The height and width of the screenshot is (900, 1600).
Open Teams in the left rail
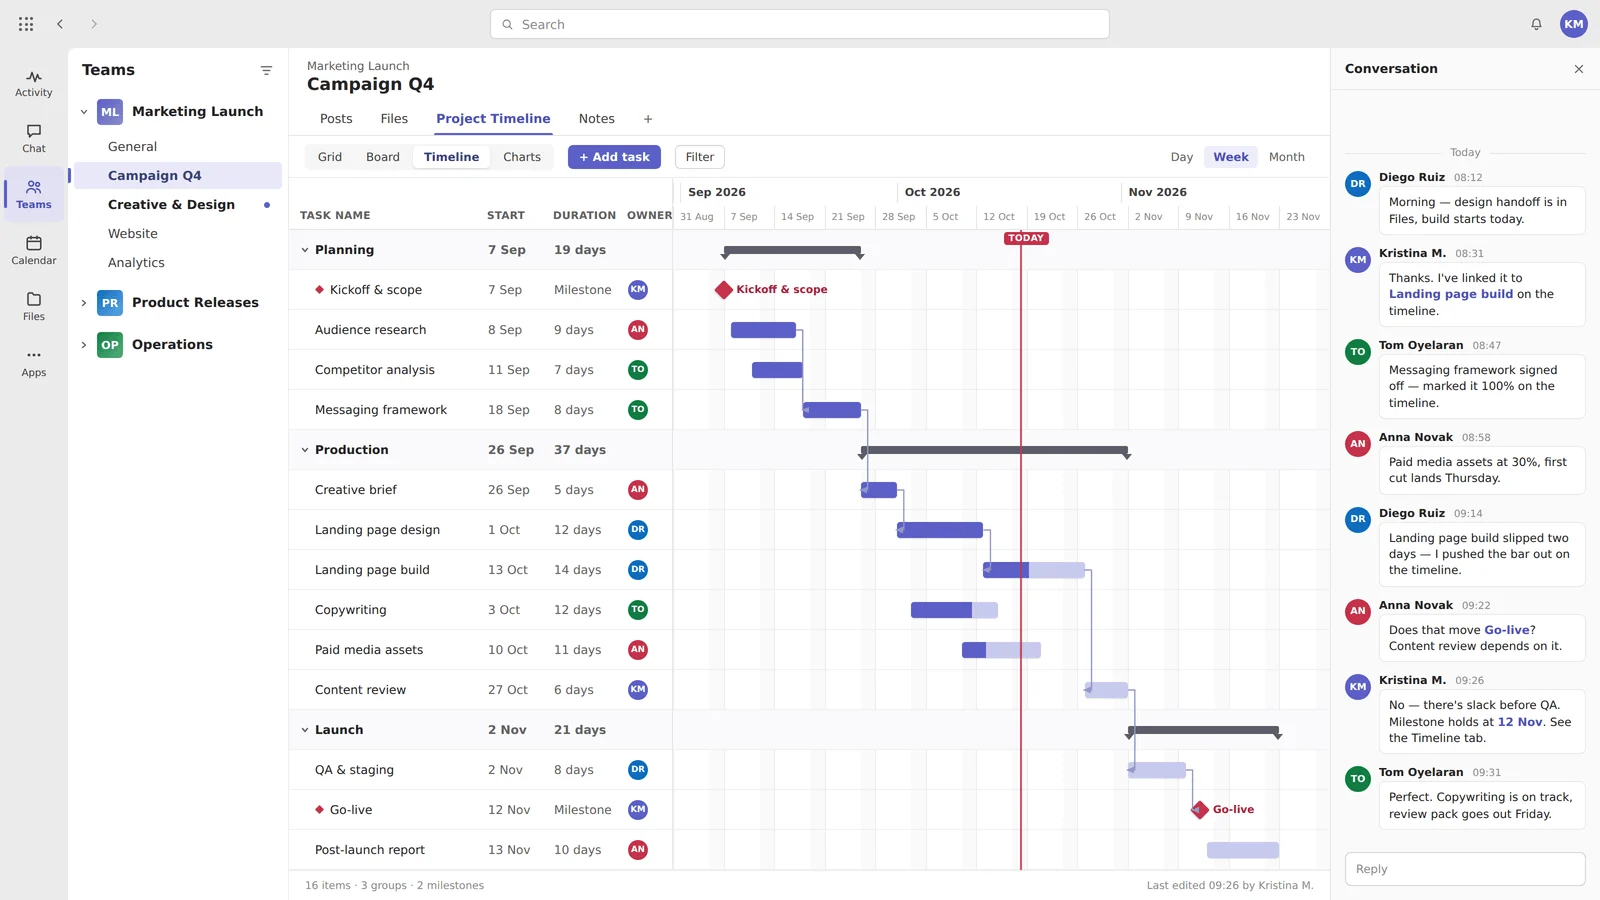[x=34, y=195]
